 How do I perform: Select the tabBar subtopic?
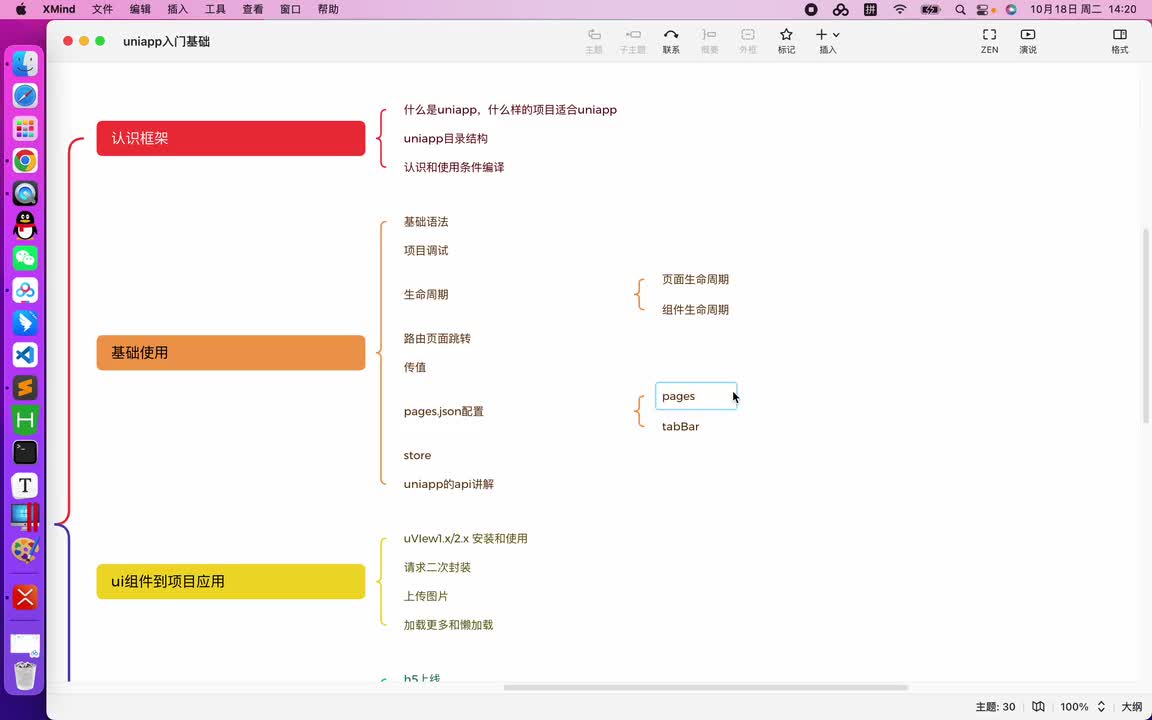click(680, 426)
